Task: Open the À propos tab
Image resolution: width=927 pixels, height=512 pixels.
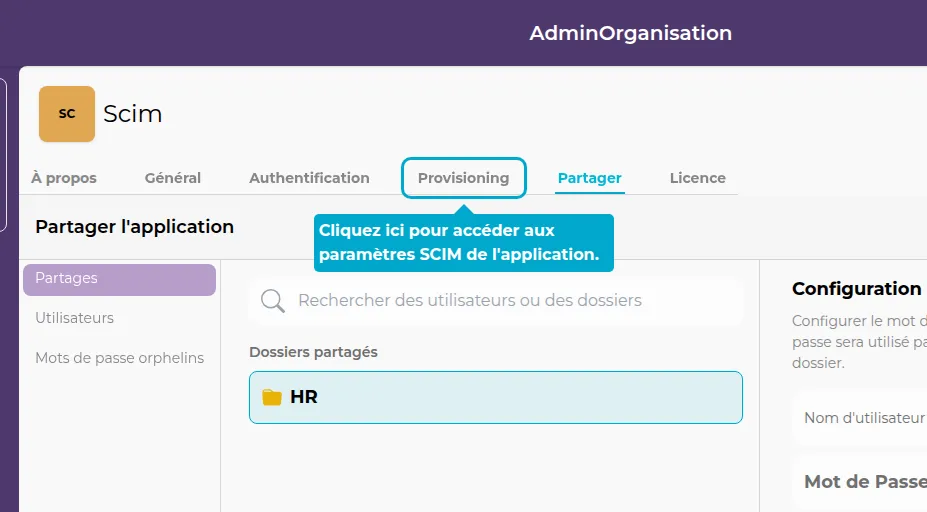Action: pyautogui.click(x=64, y=178)
